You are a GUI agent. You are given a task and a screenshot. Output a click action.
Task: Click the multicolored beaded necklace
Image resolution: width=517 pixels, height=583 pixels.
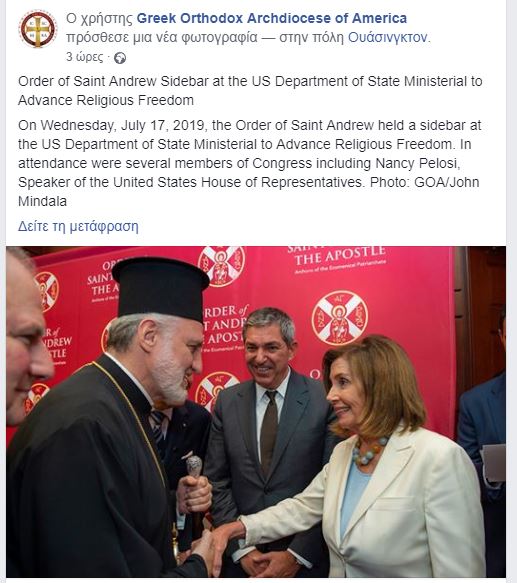click(x=368, y=452)
